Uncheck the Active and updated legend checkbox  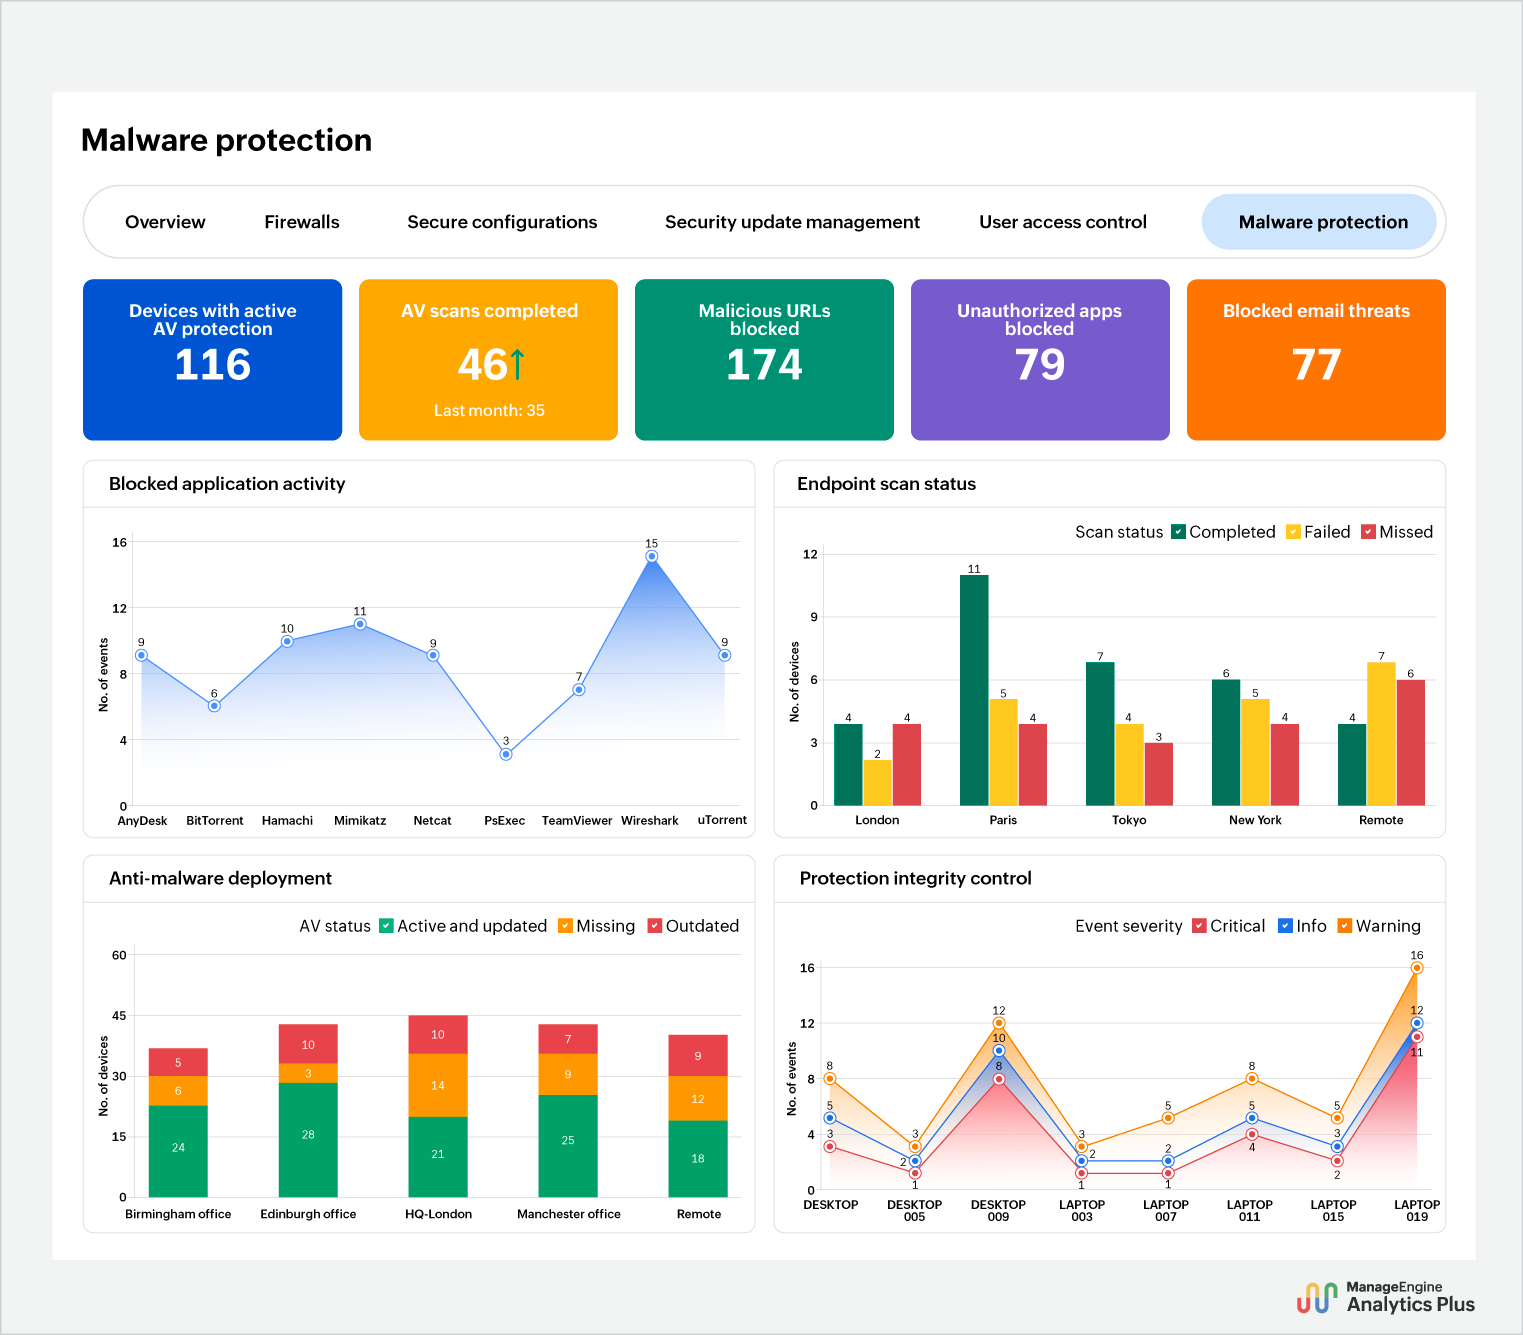(x=386, y=926)
